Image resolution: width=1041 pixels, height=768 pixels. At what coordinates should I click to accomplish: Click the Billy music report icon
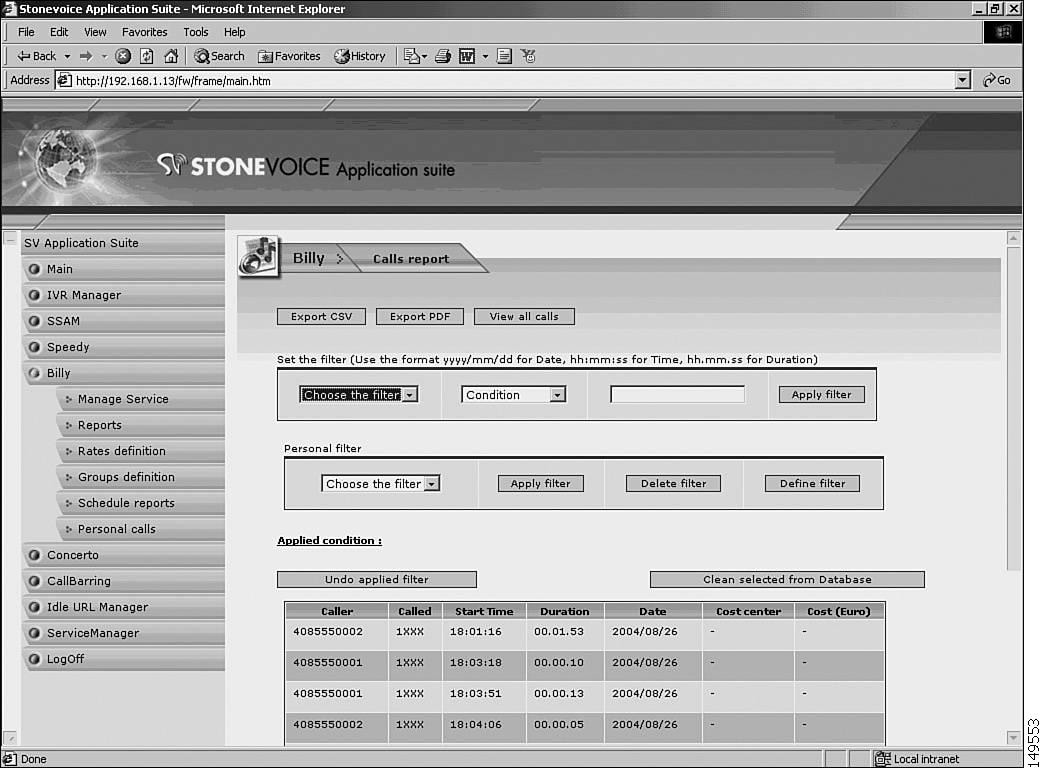click(x=258, y=256)
